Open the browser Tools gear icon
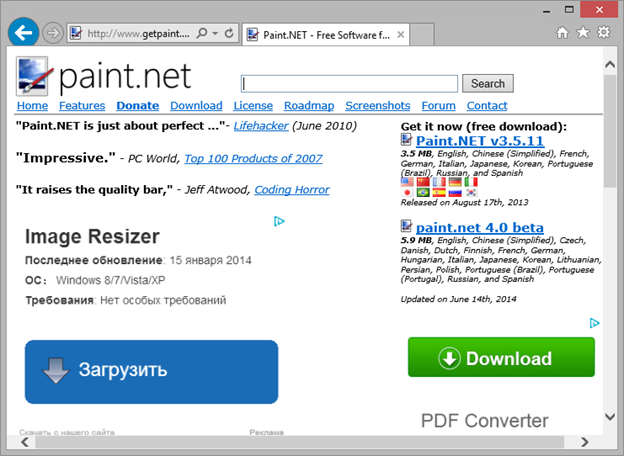 point(603,33)
